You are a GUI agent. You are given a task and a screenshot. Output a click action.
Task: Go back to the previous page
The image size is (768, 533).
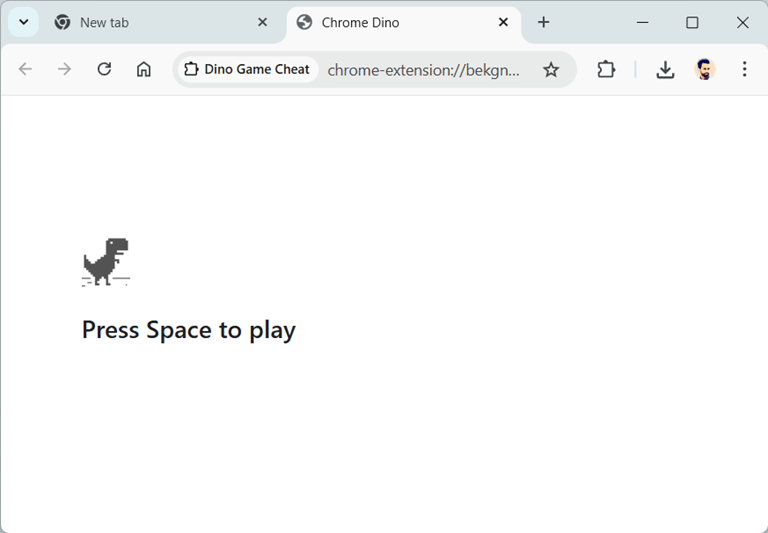[x=25, y=69]
